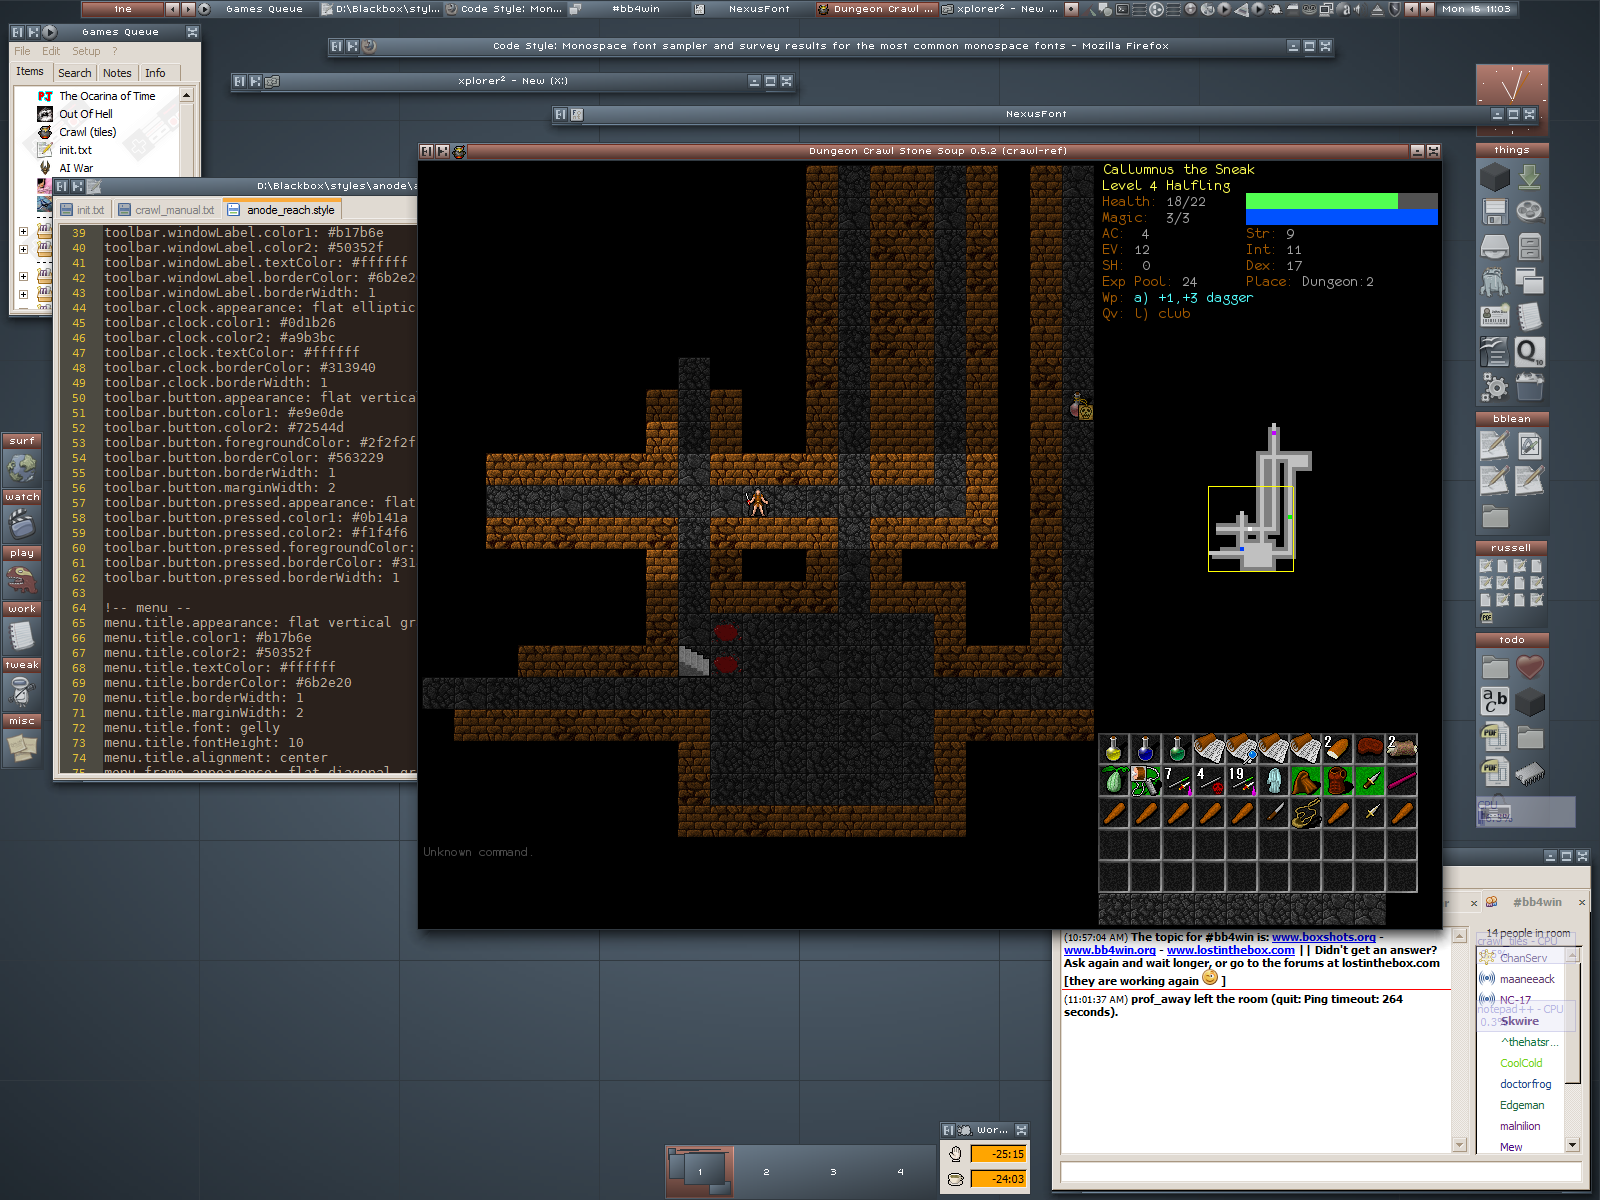
Task: Open the tweak spray can desktop icon
Action: point(22,691)
